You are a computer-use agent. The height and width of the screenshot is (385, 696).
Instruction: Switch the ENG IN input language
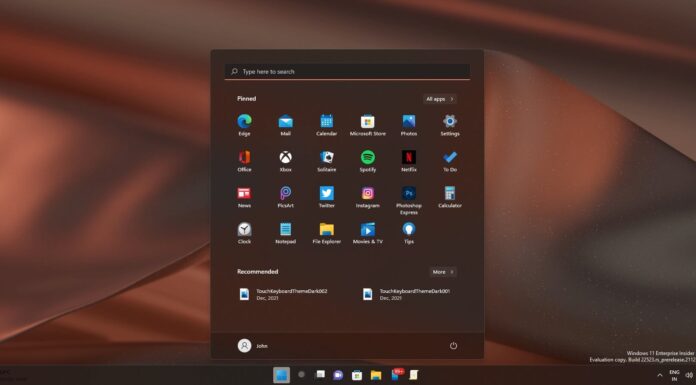[x=674, y=375]
